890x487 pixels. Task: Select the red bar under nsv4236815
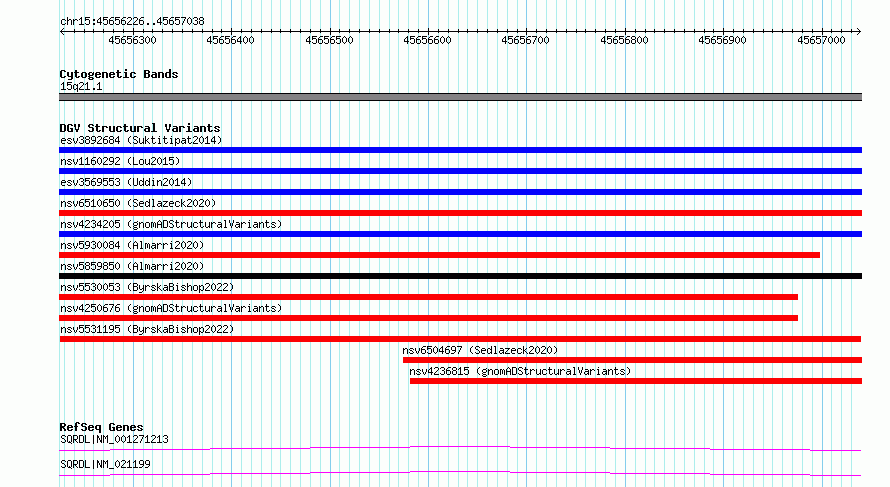click(636, 381)
